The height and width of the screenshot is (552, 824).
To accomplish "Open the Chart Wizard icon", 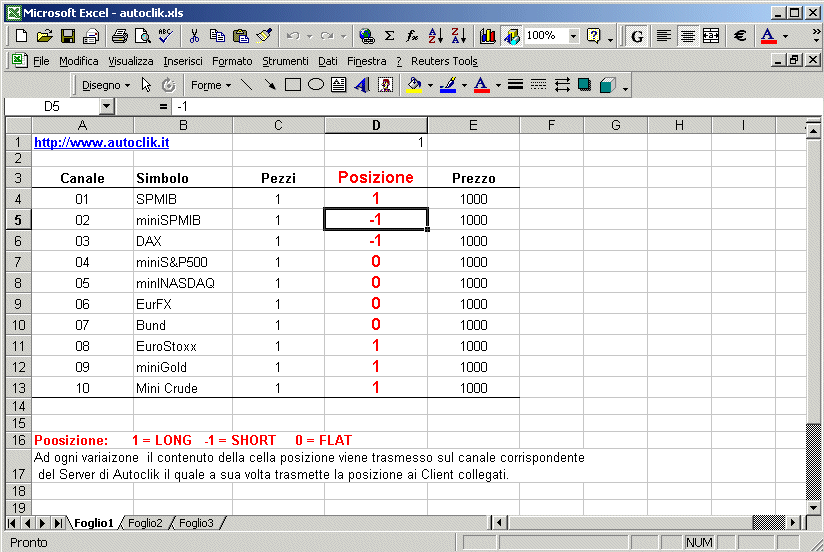I will click(488, 36).
